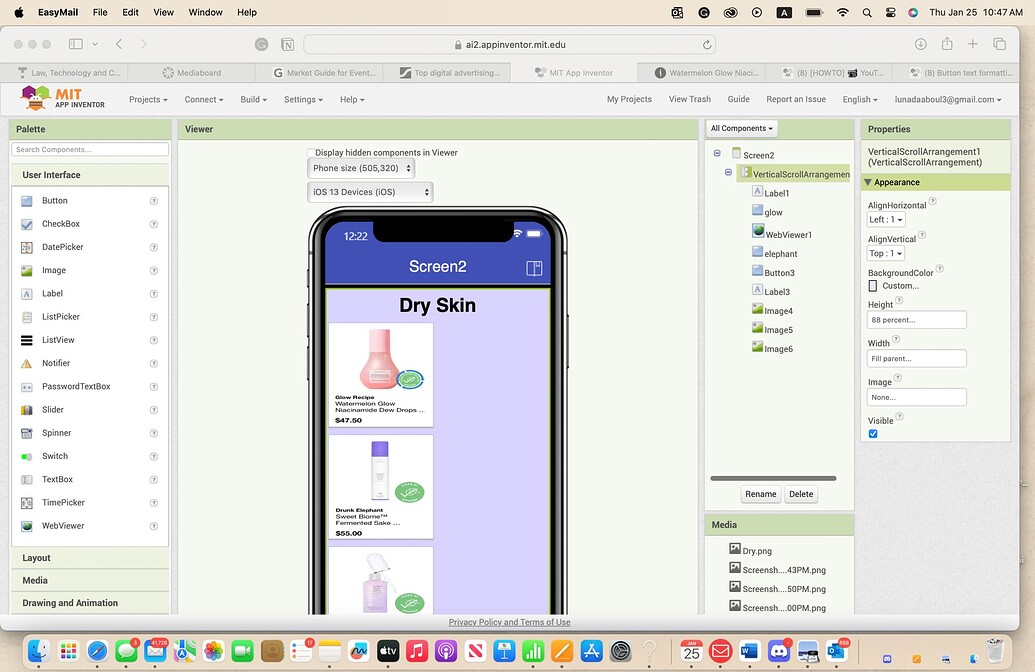Click the Safari reload page icon
Image resolution: width=1035 pixels, height=672 pixels.
coord(707,44)
